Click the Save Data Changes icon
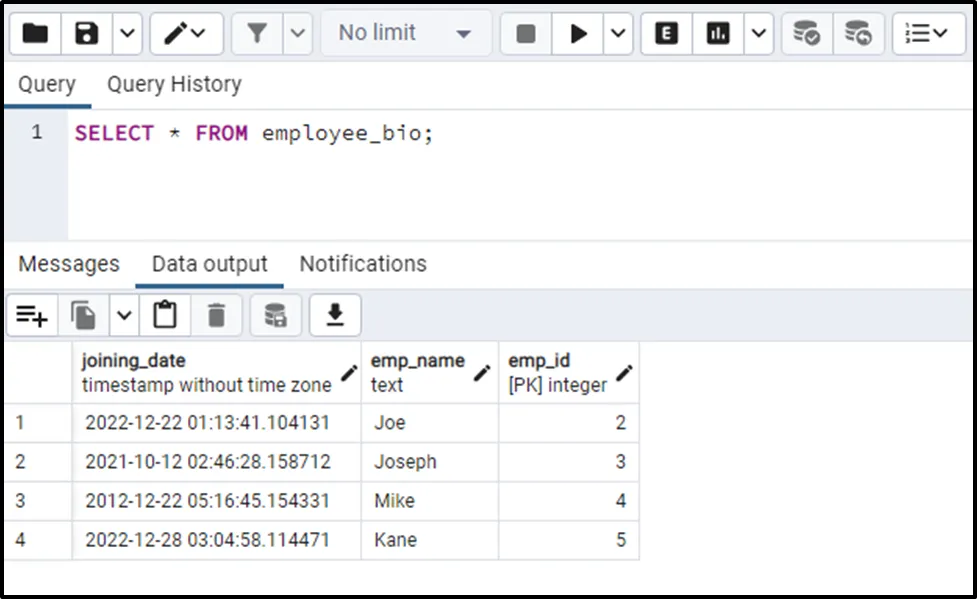Screen dimensions: 977x599 275,316
